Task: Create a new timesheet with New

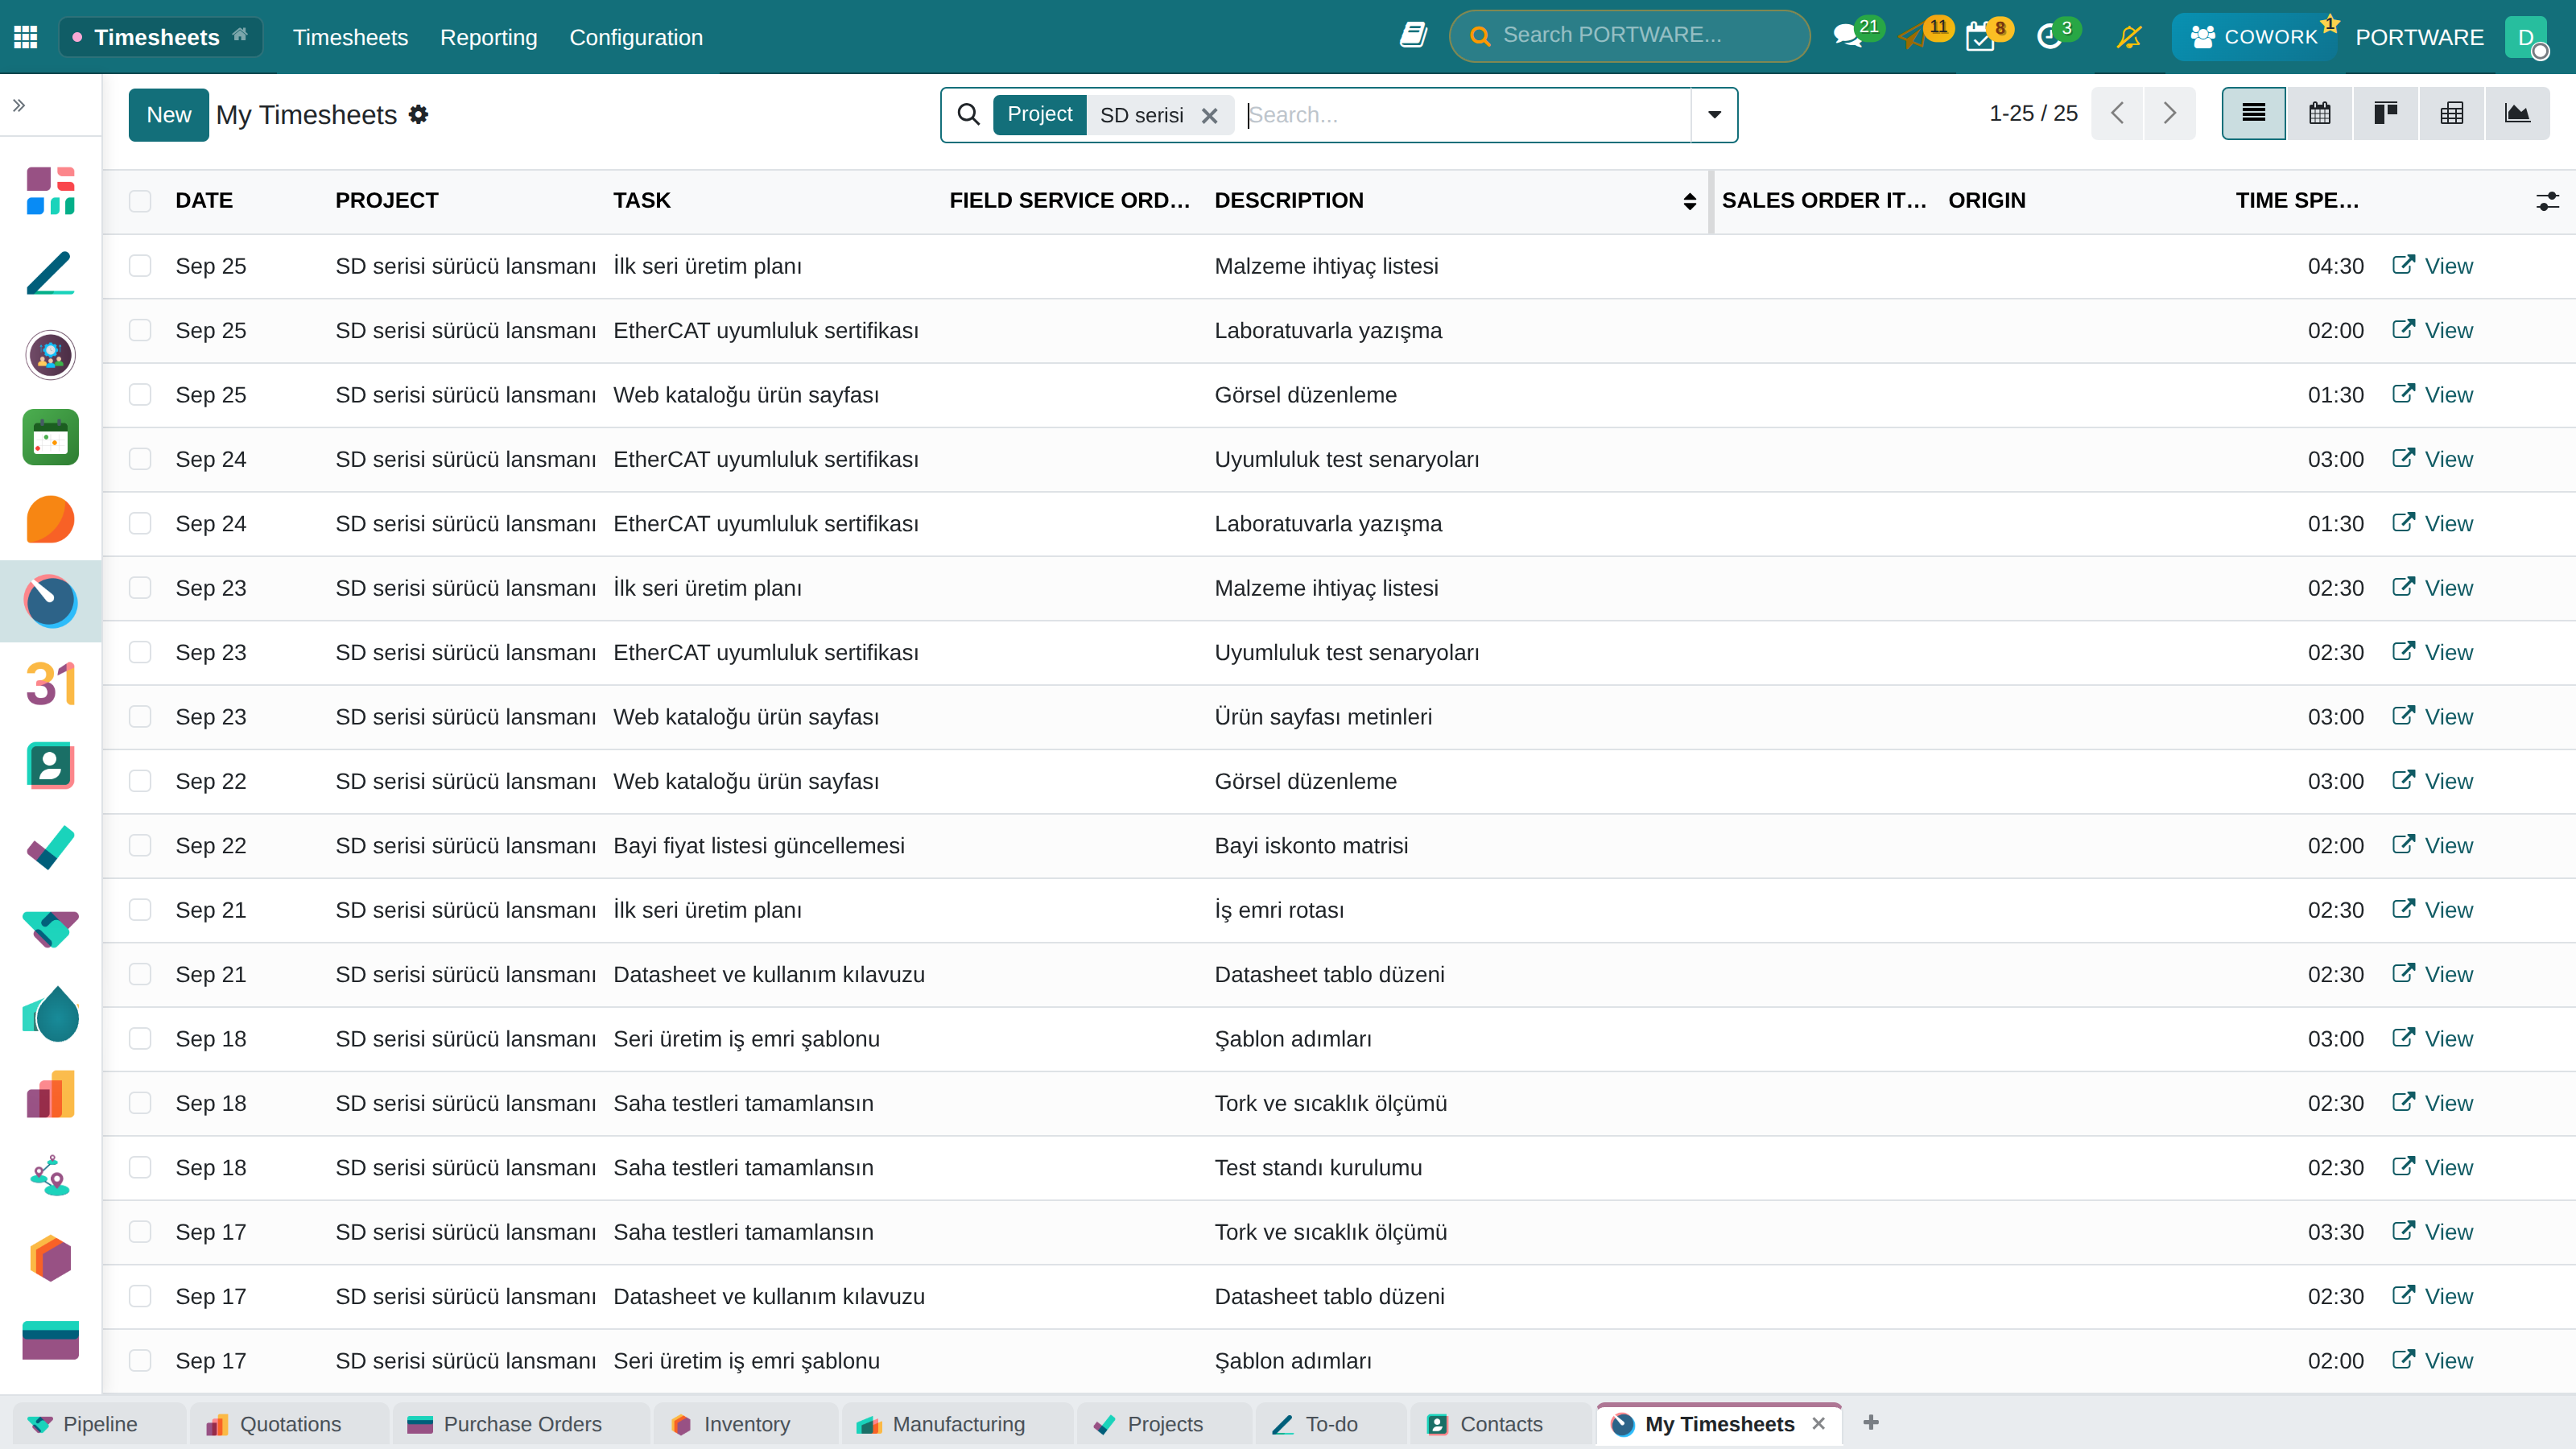Action: pos(169,114)
